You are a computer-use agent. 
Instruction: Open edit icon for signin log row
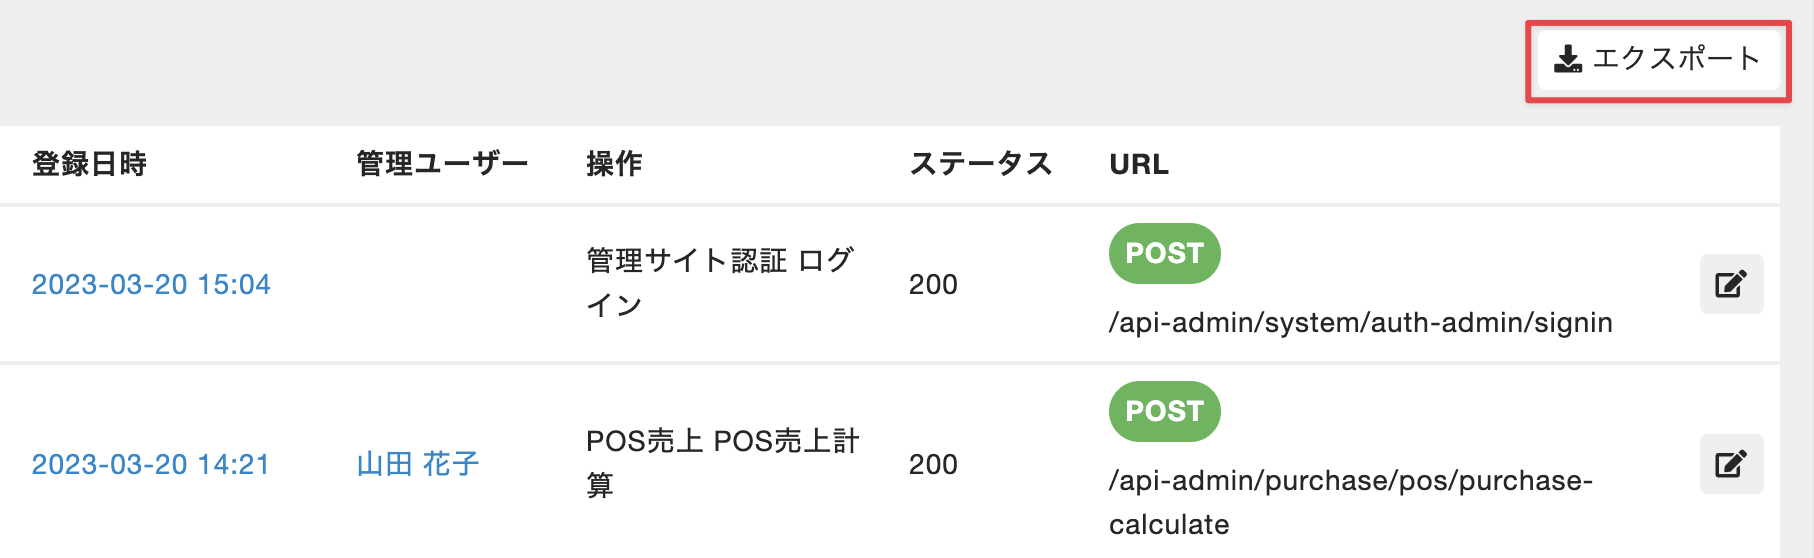pos(1731,284)
